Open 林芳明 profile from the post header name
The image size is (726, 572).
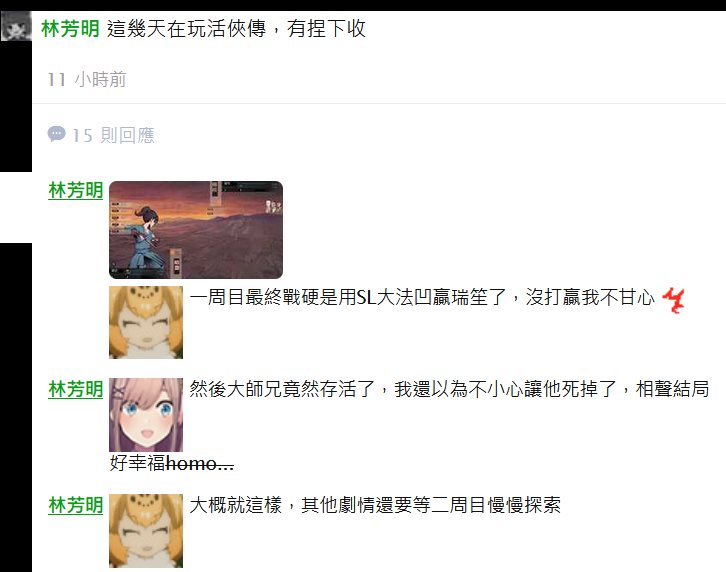click(x=70, y=29)
